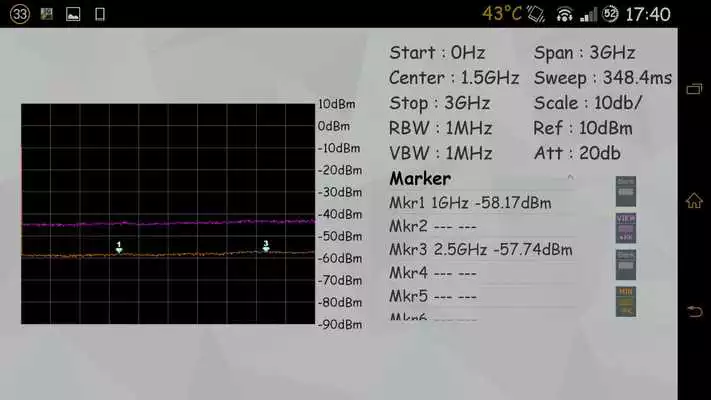Tap the Att : 20db setting
This screenshot has width=711, height=400.
point(577,153)
